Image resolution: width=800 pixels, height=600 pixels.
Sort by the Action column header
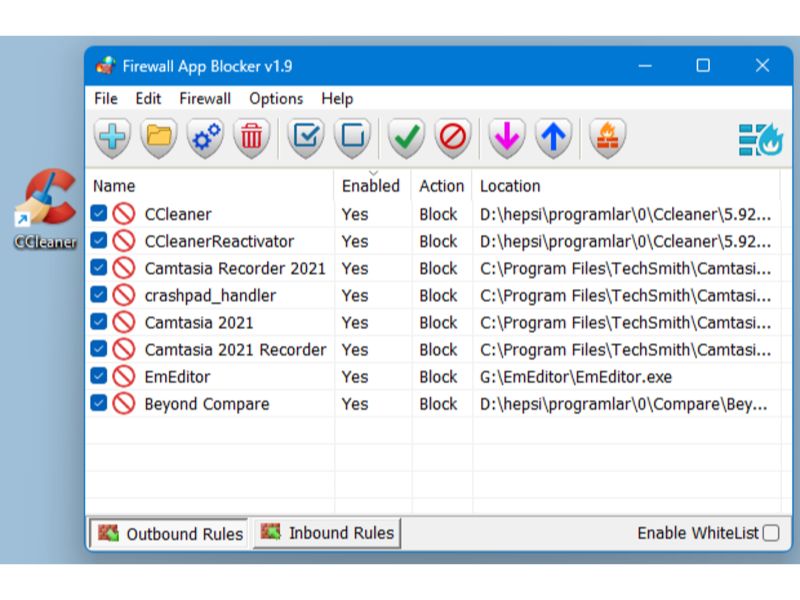(x=442, y=186)
